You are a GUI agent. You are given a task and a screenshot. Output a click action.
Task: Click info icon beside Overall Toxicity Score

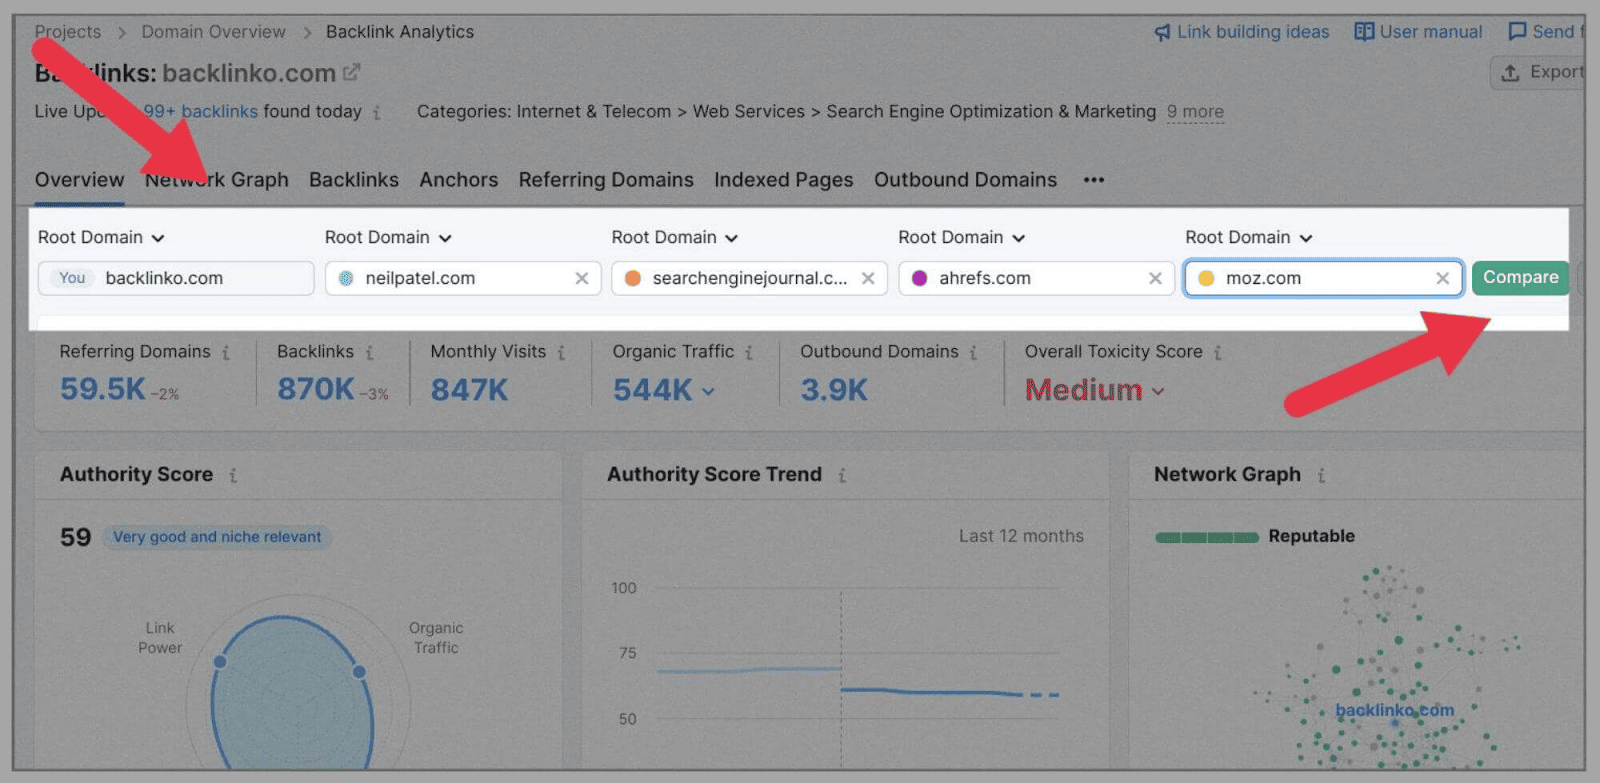(1217, 353)
